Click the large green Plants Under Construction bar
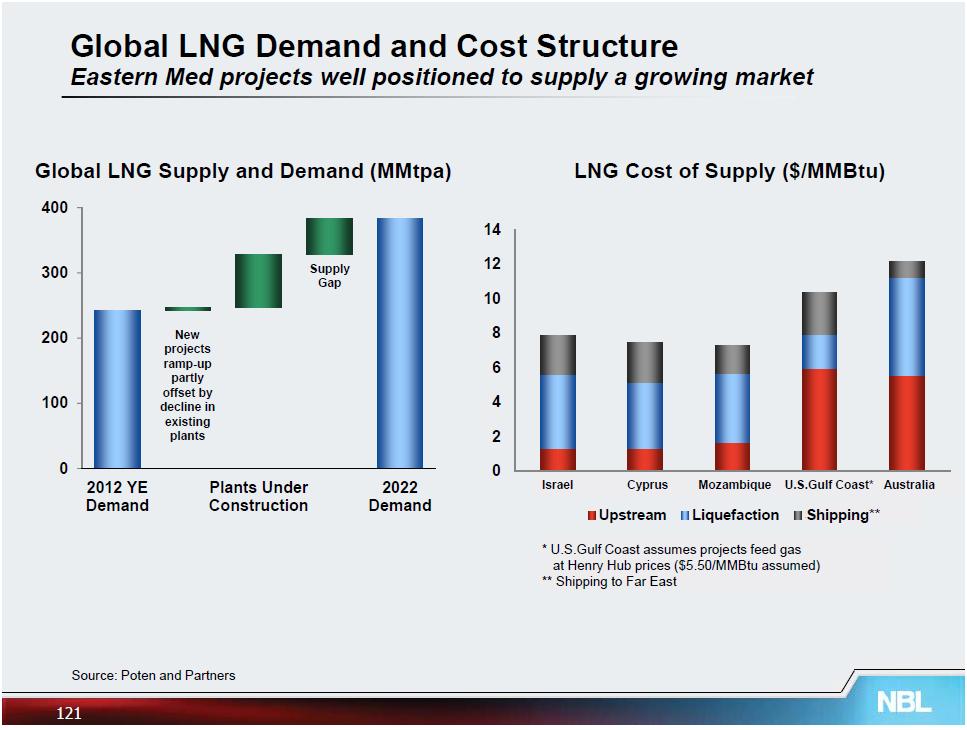 (258, 281)
